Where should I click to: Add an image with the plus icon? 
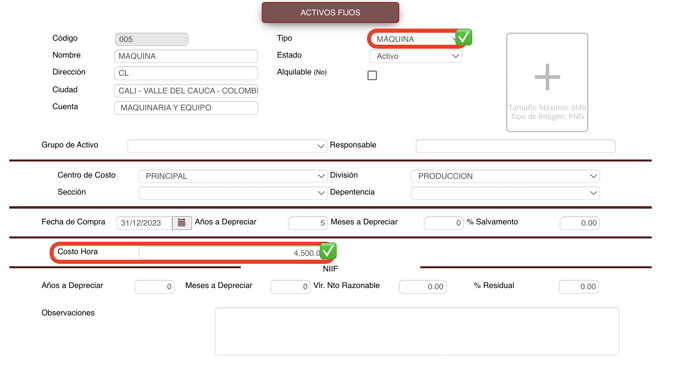[547, 77]
